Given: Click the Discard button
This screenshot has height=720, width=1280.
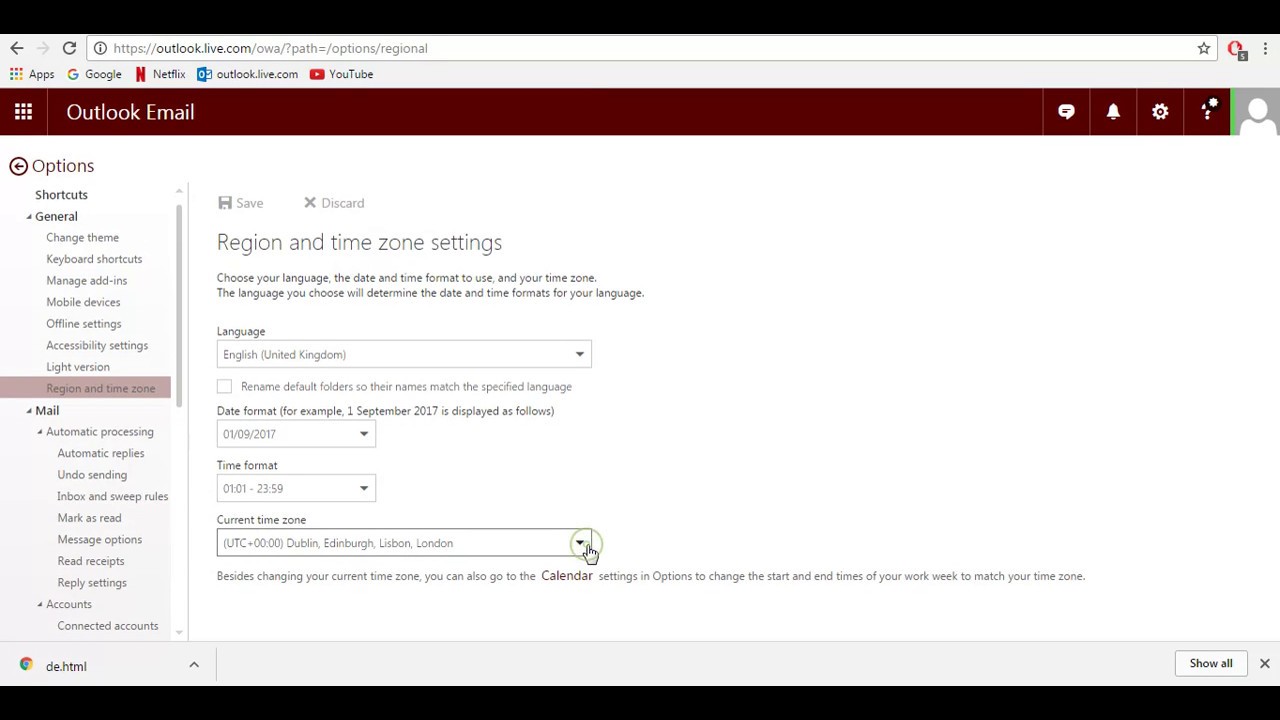Looking at the screenshot, I should 334,203.
